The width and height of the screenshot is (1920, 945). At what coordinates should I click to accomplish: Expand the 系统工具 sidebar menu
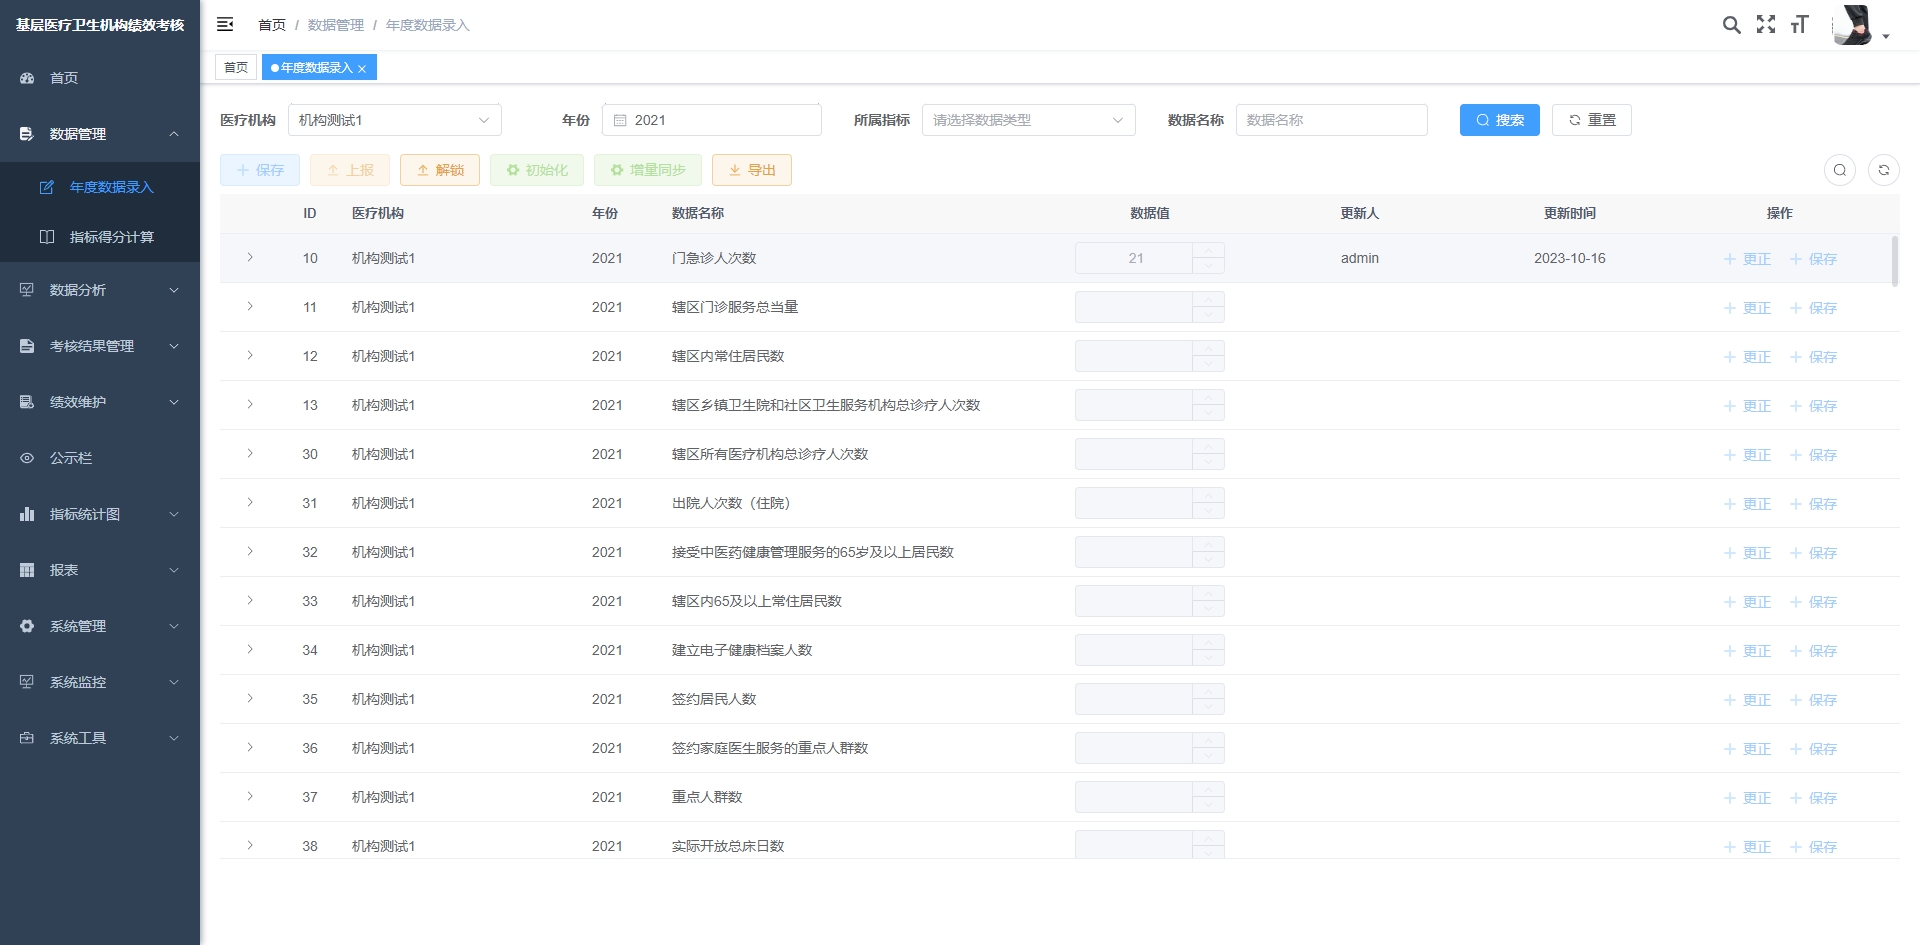100,738
